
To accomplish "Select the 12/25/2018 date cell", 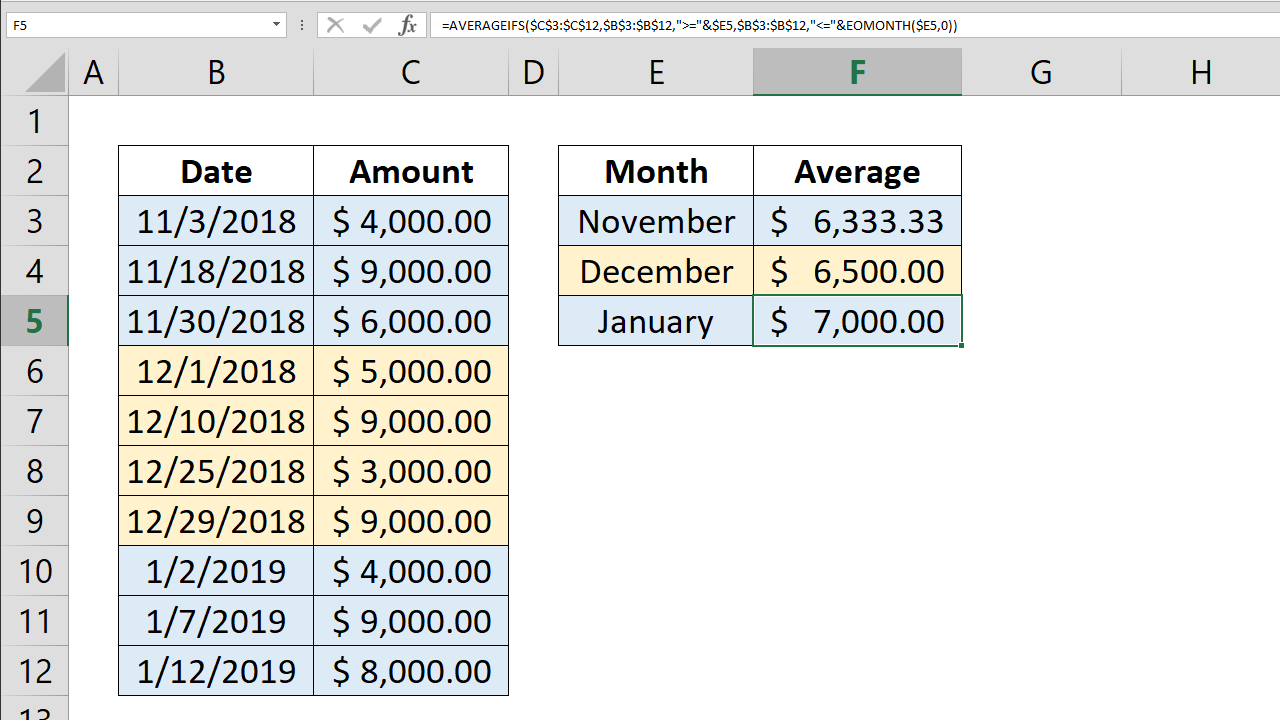I will click(x=216, y=471).
